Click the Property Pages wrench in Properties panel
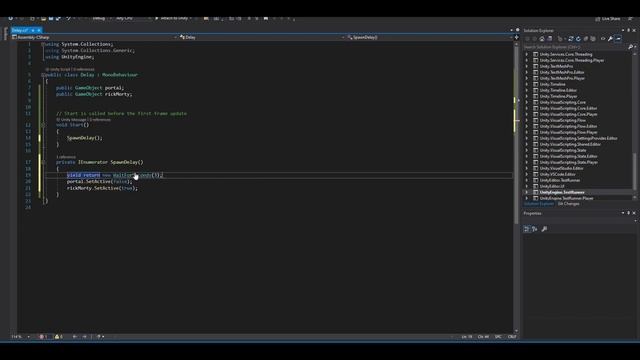640x360 pixels. (x=544, y=229)
